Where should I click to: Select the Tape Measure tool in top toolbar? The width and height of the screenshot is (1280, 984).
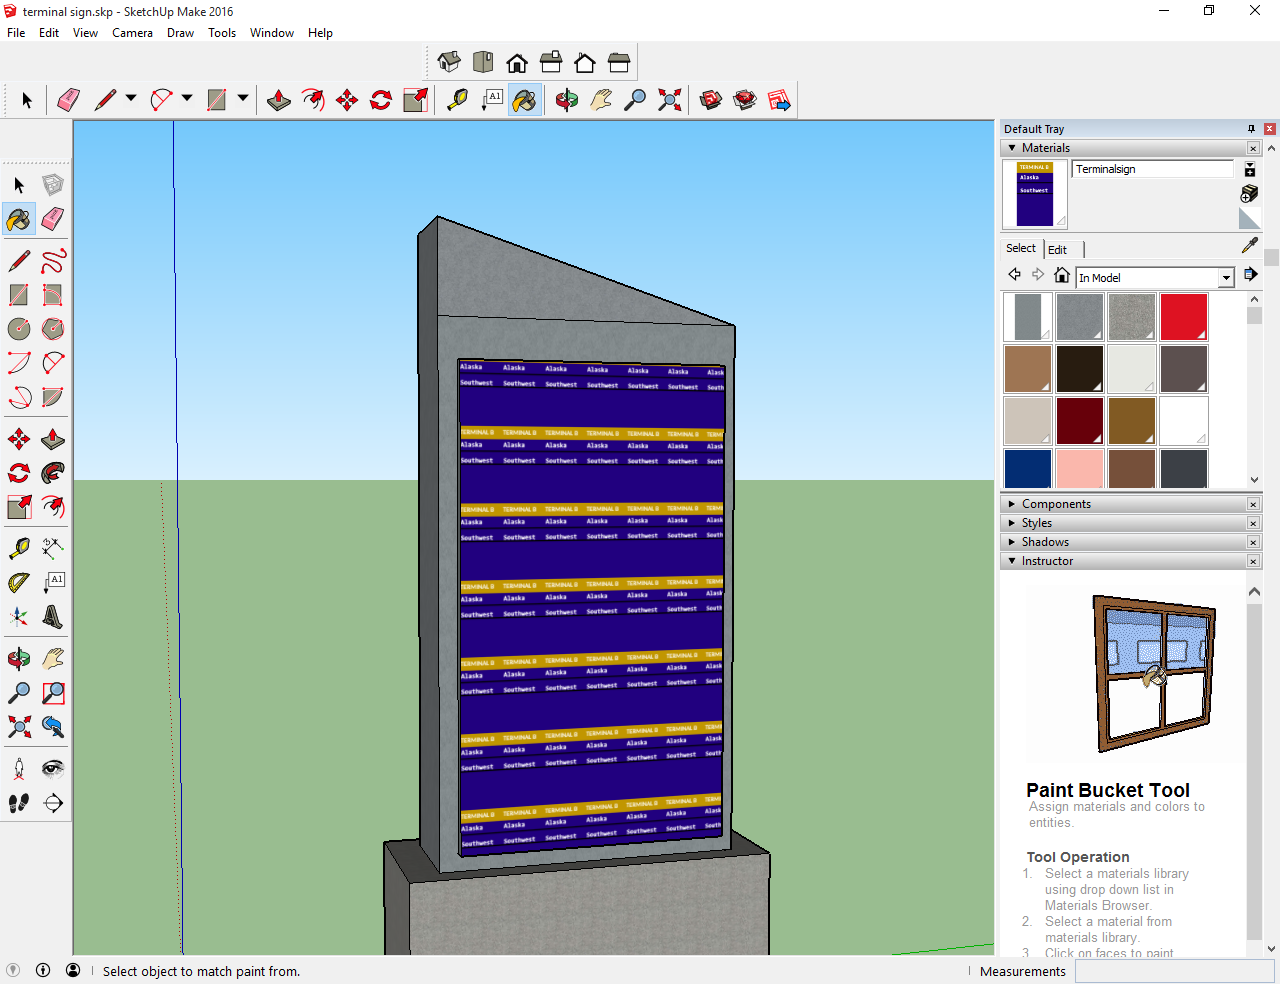click(x=457, y=100)
